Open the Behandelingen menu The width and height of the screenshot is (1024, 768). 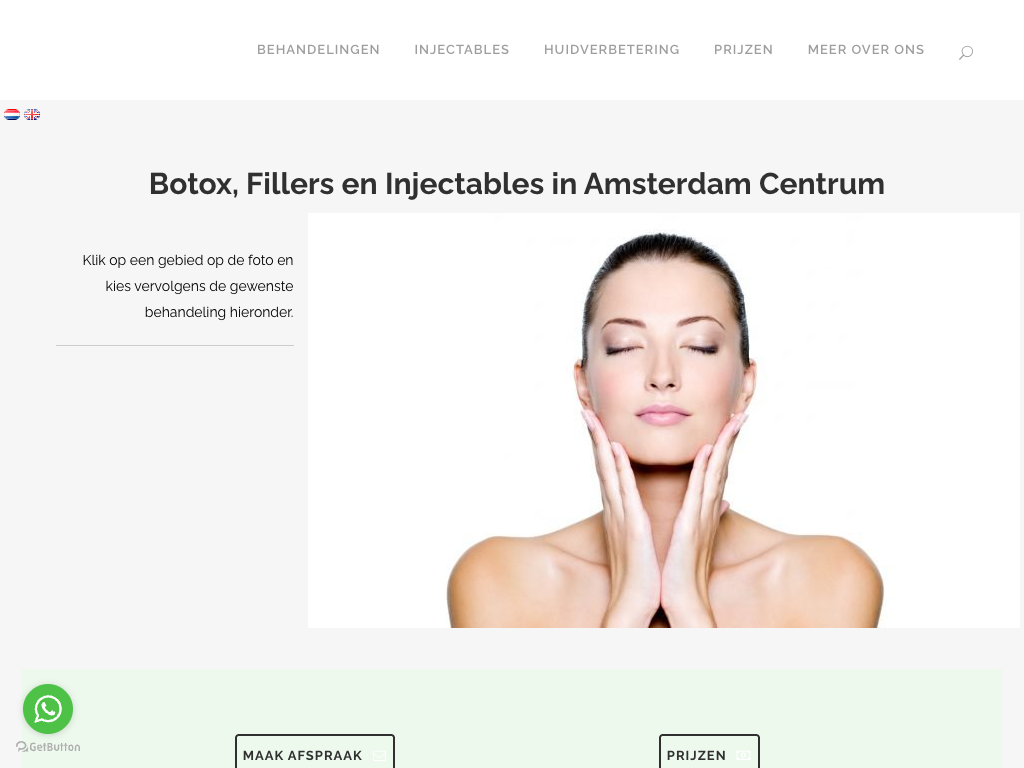click(318, 50)
